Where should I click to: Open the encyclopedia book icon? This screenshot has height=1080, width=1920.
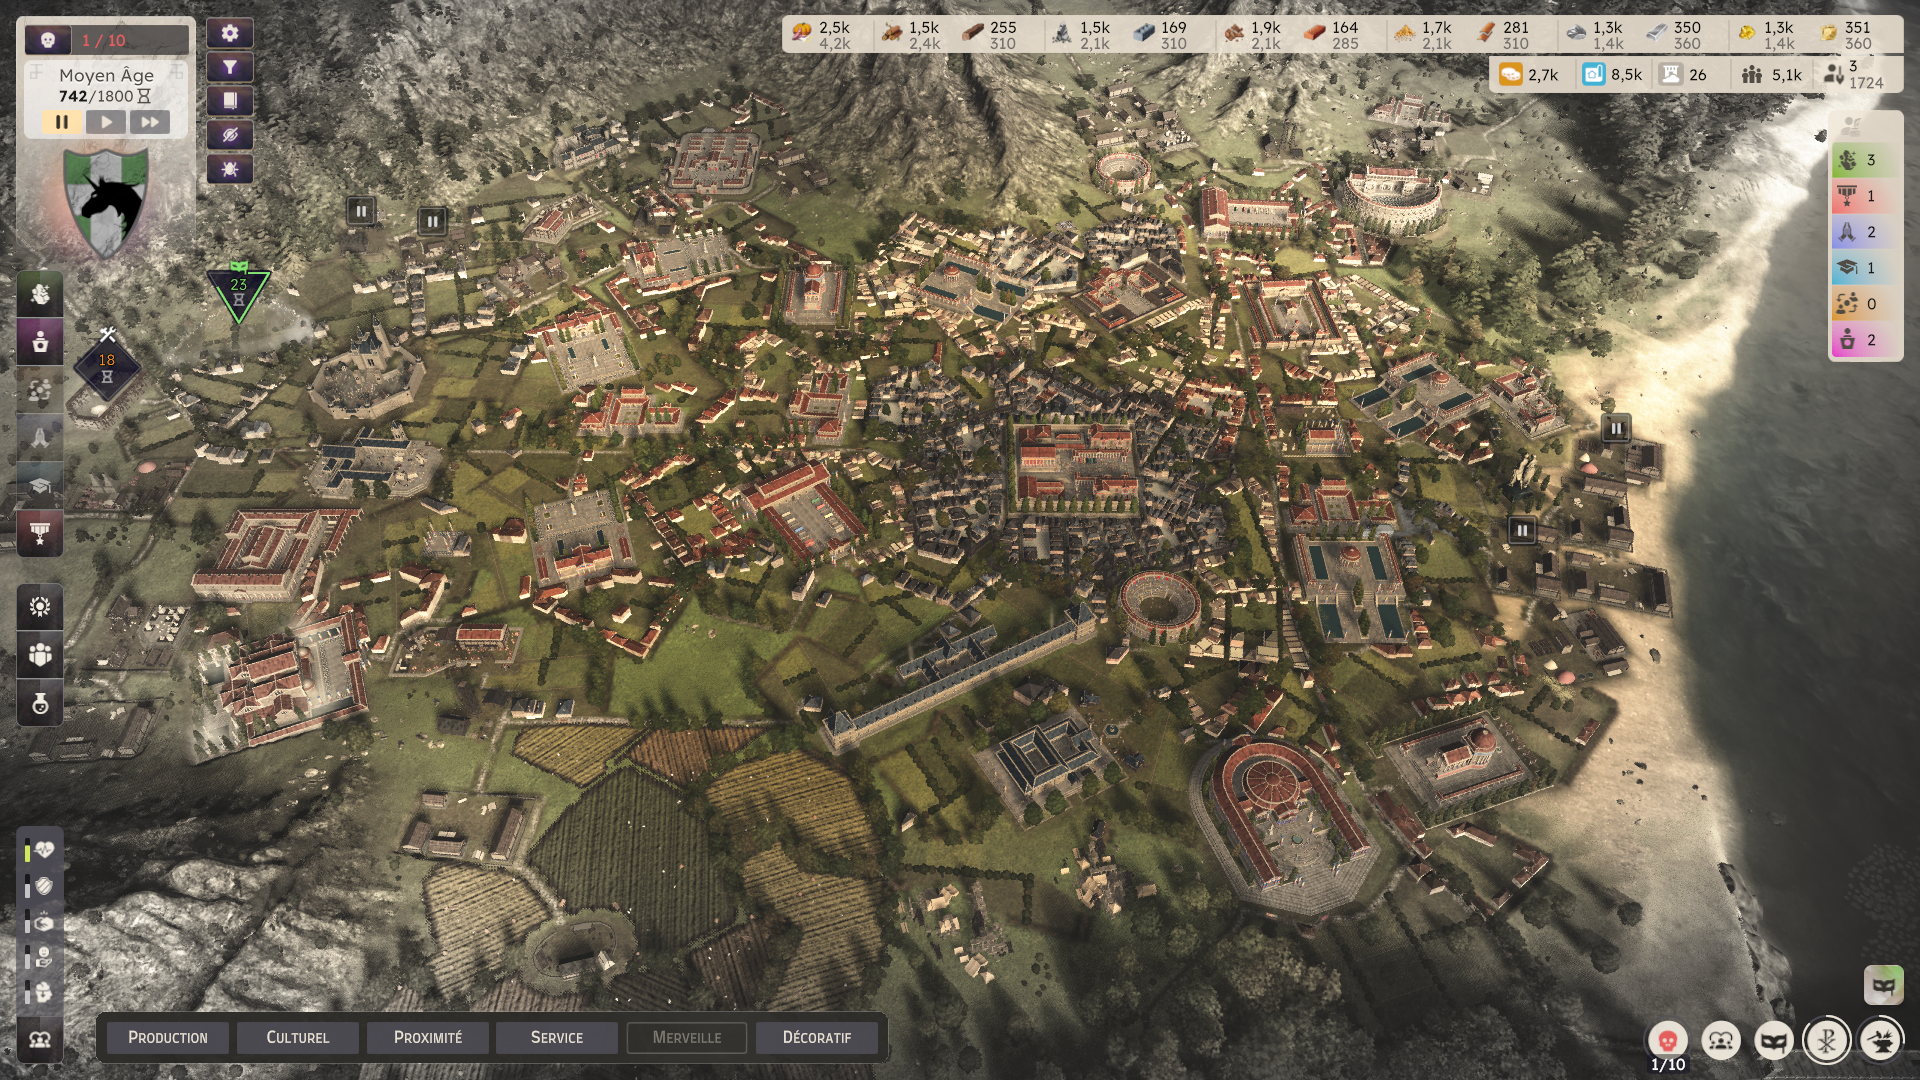coord(230,101)
